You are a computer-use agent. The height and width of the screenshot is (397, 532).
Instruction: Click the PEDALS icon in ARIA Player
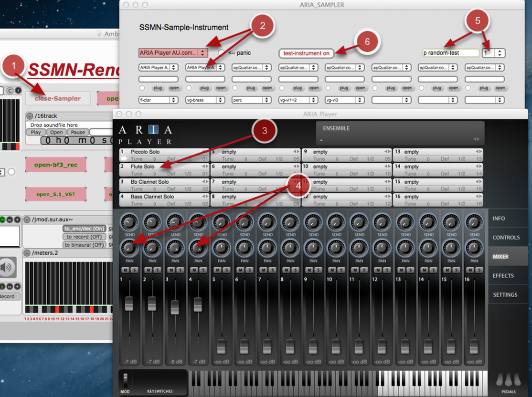pos(508,381)
